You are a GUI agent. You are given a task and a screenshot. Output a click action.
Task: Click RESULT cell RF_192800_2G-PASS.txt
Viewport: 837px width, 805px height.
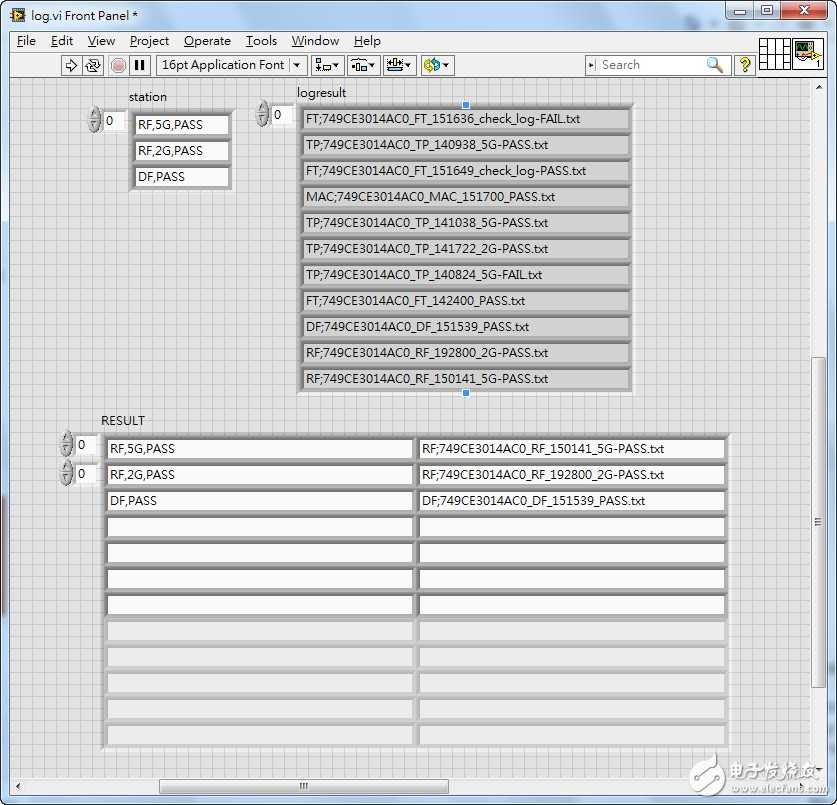(572, 475)
